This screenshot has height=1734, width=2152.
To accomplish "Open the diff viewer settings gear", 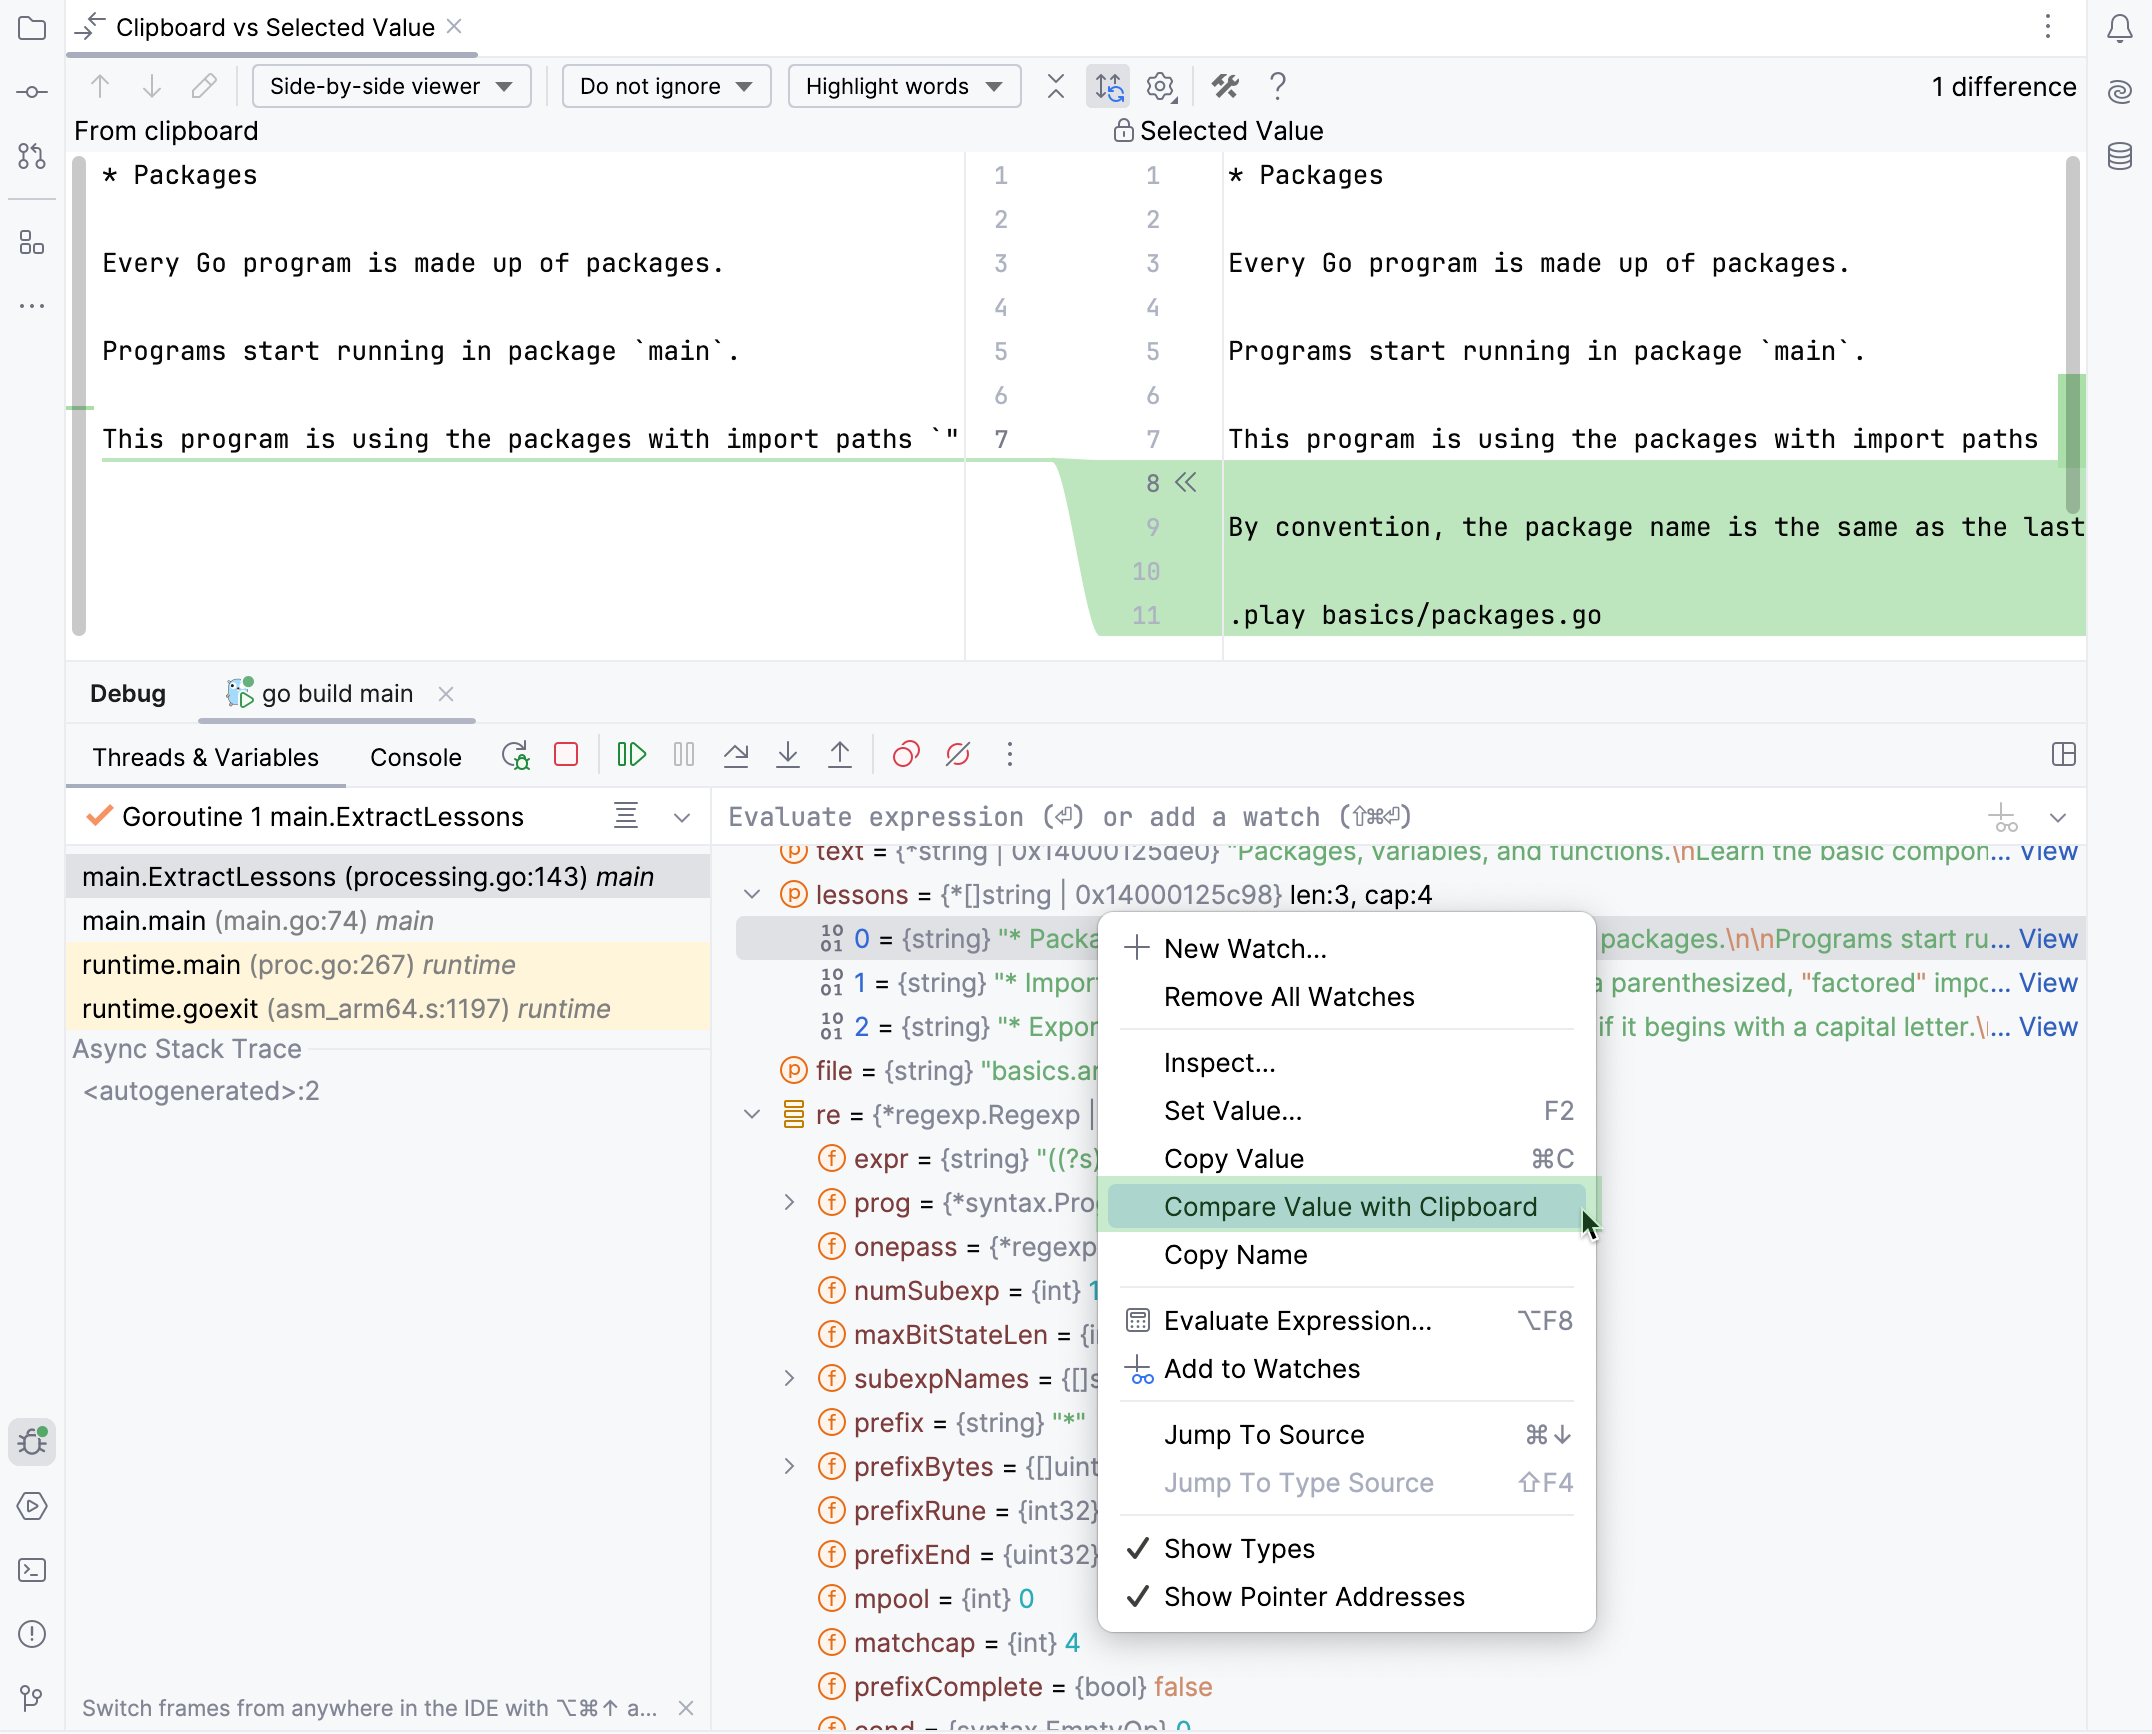I will click(1160, 87).
